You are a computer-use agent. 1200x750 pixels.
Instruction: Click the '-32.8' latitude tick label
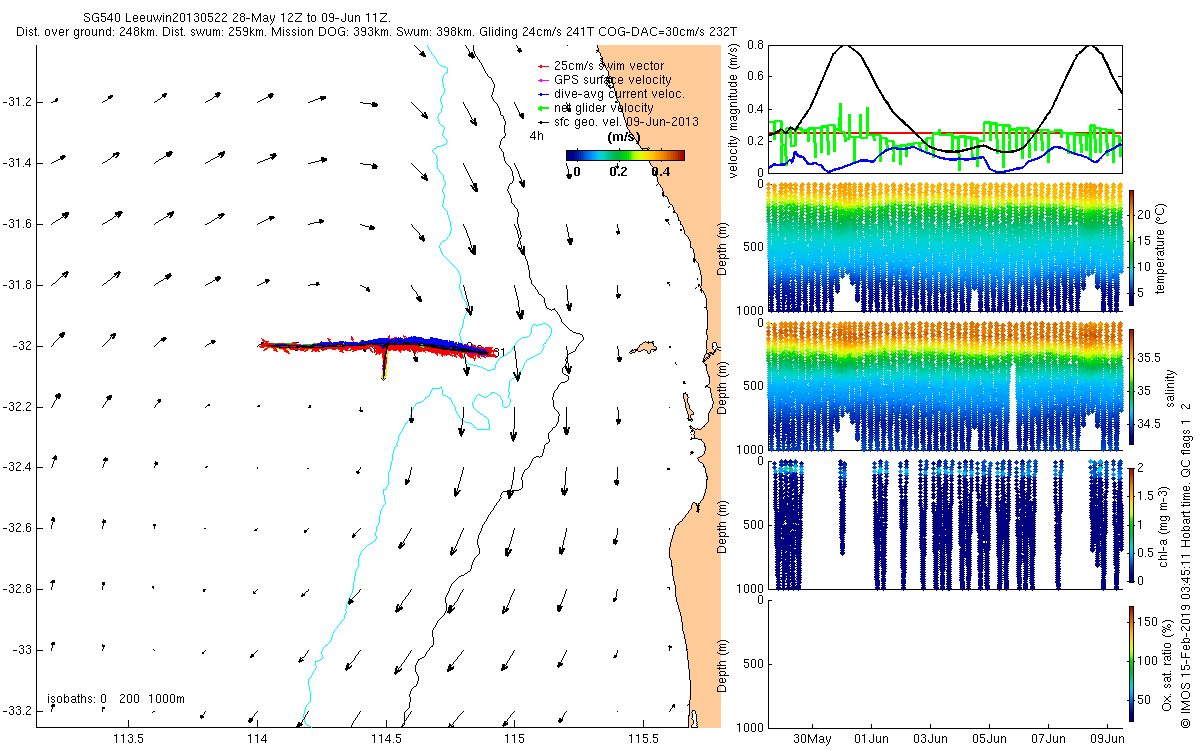pos(18,589)
